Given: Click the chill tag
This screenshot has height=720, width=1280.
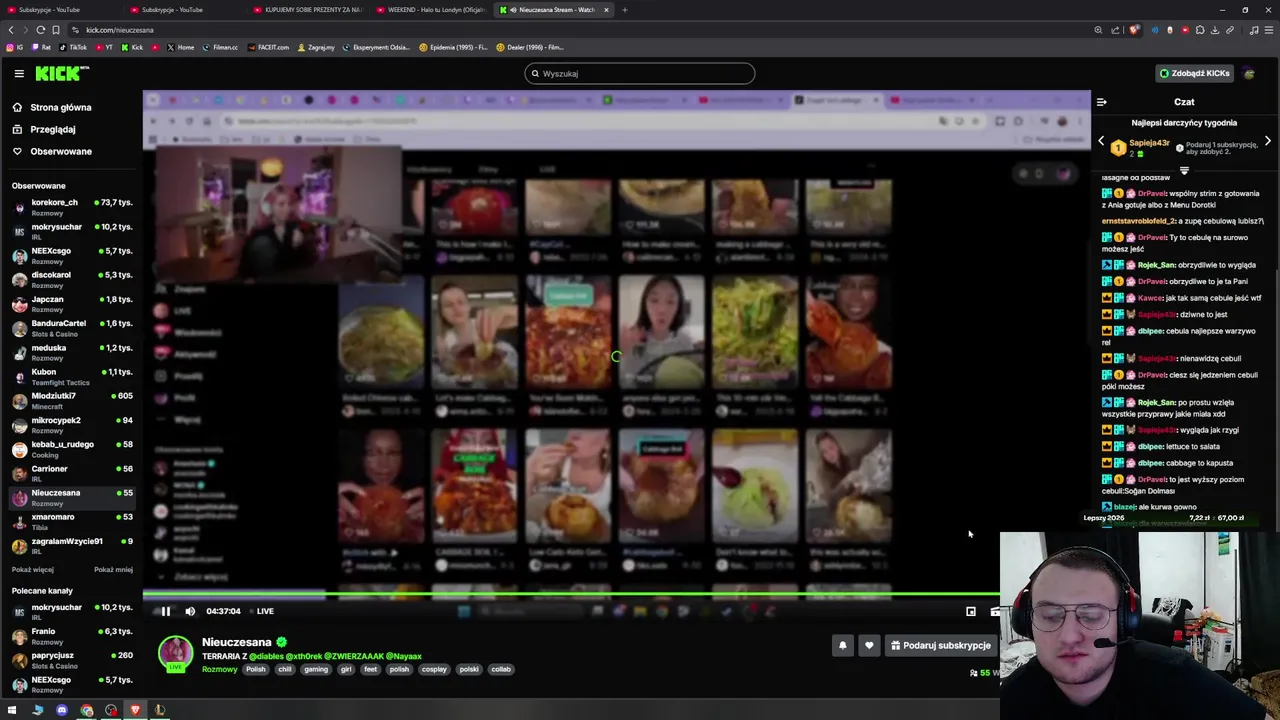Looking at the screenshot, I should click(285, 669).
